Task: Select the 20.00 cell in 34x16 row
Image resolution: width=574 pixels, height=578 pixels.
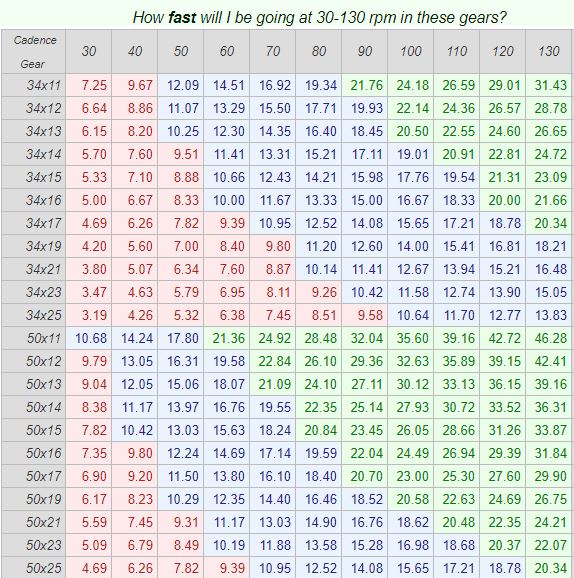Action: coord(503,200)
